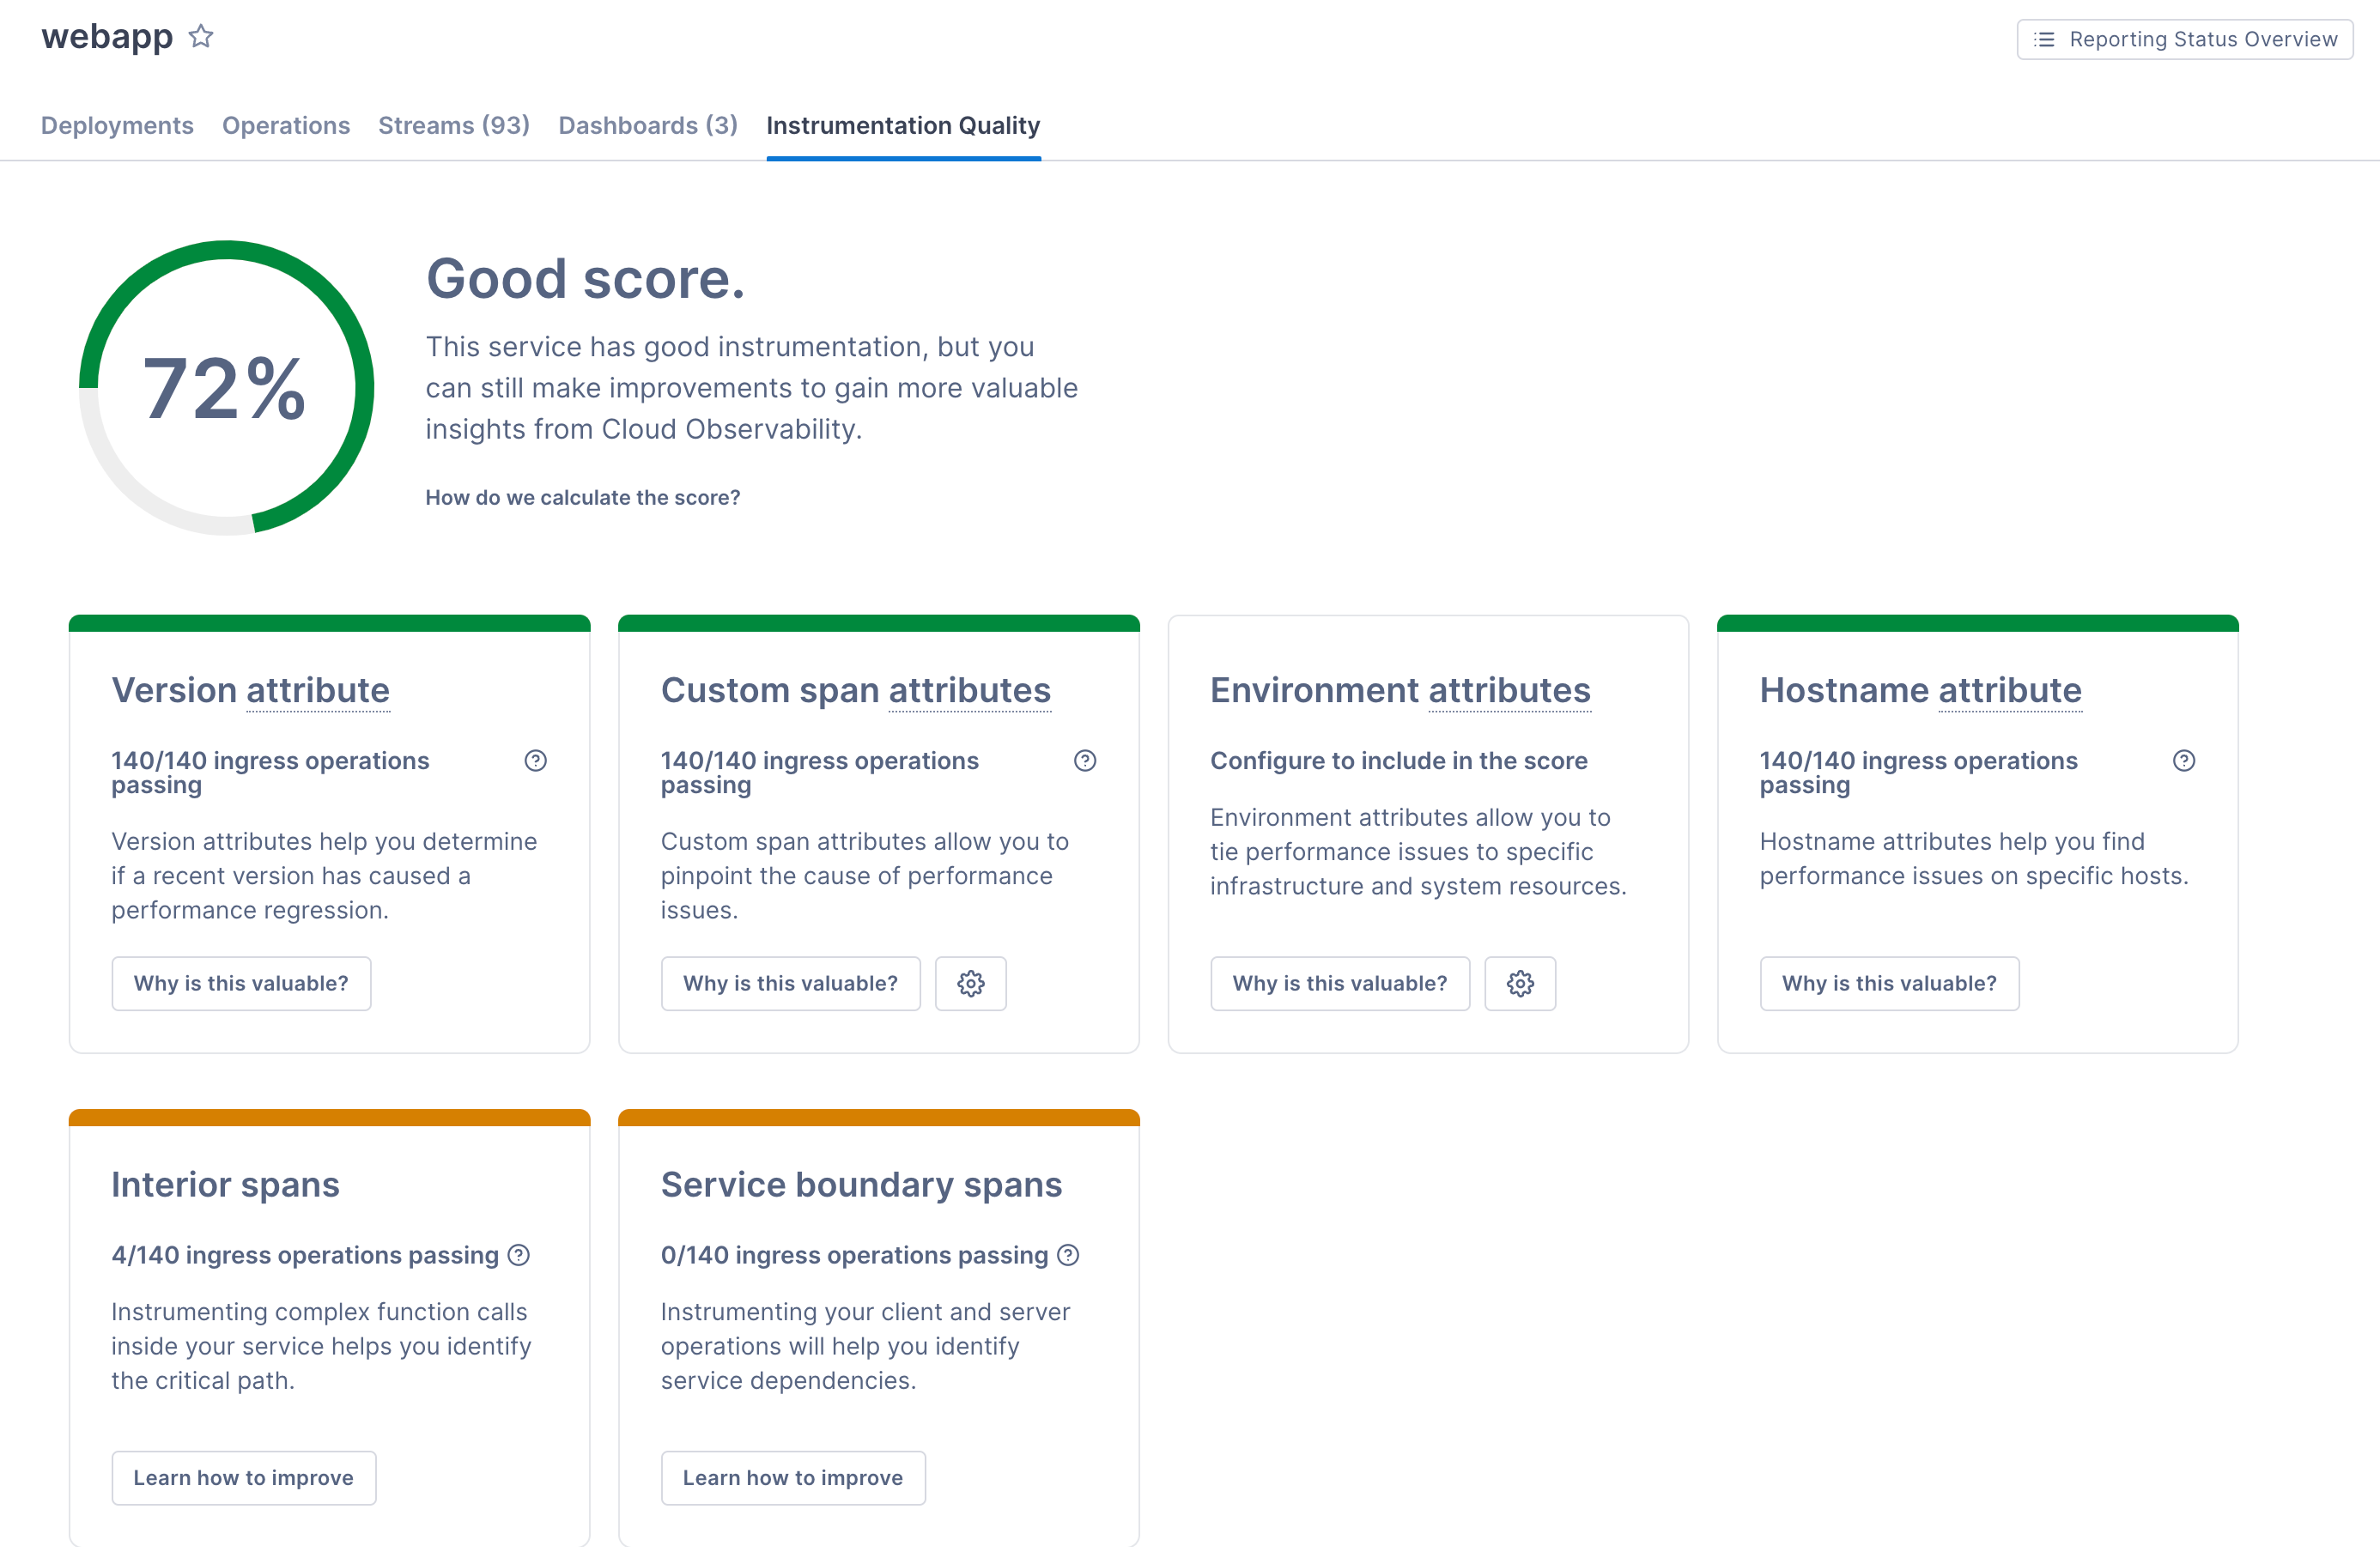Click the settings gear icon on Environment attributes

point(1519,983)
